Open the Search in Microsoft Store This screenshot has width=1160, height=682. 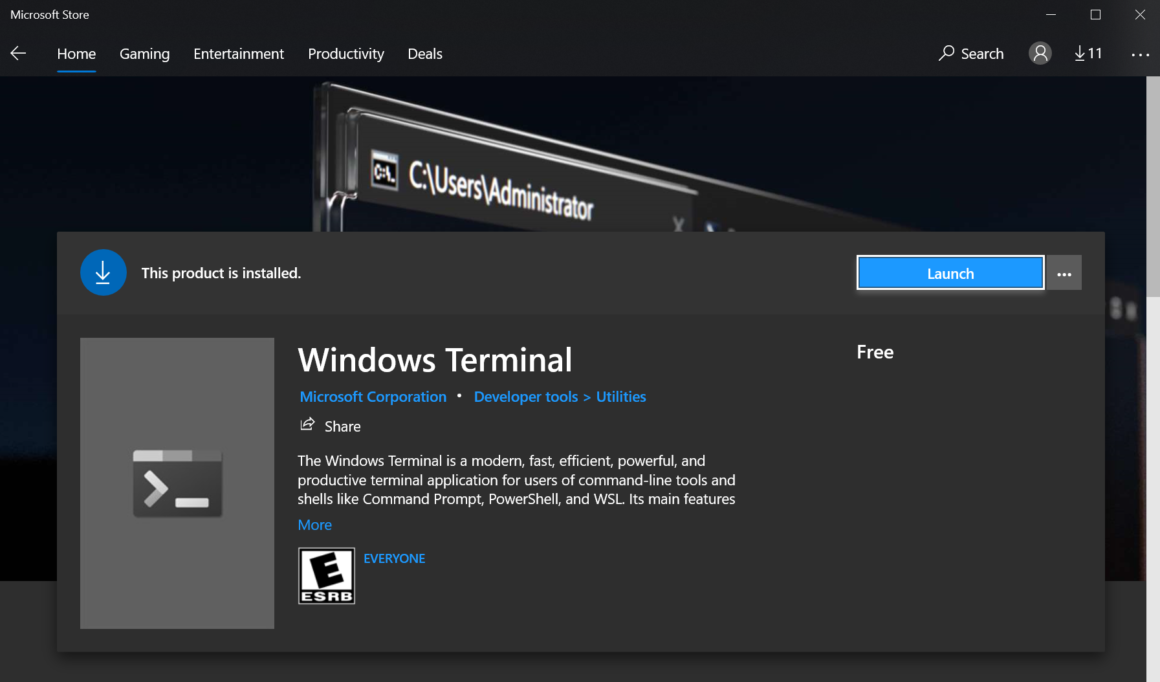pos(970,53)
